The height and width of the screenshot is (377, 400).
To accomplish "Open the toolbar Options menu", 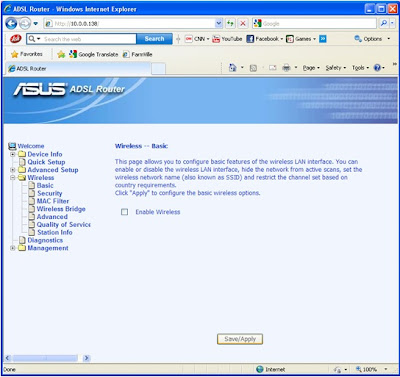I will [372, 39].
